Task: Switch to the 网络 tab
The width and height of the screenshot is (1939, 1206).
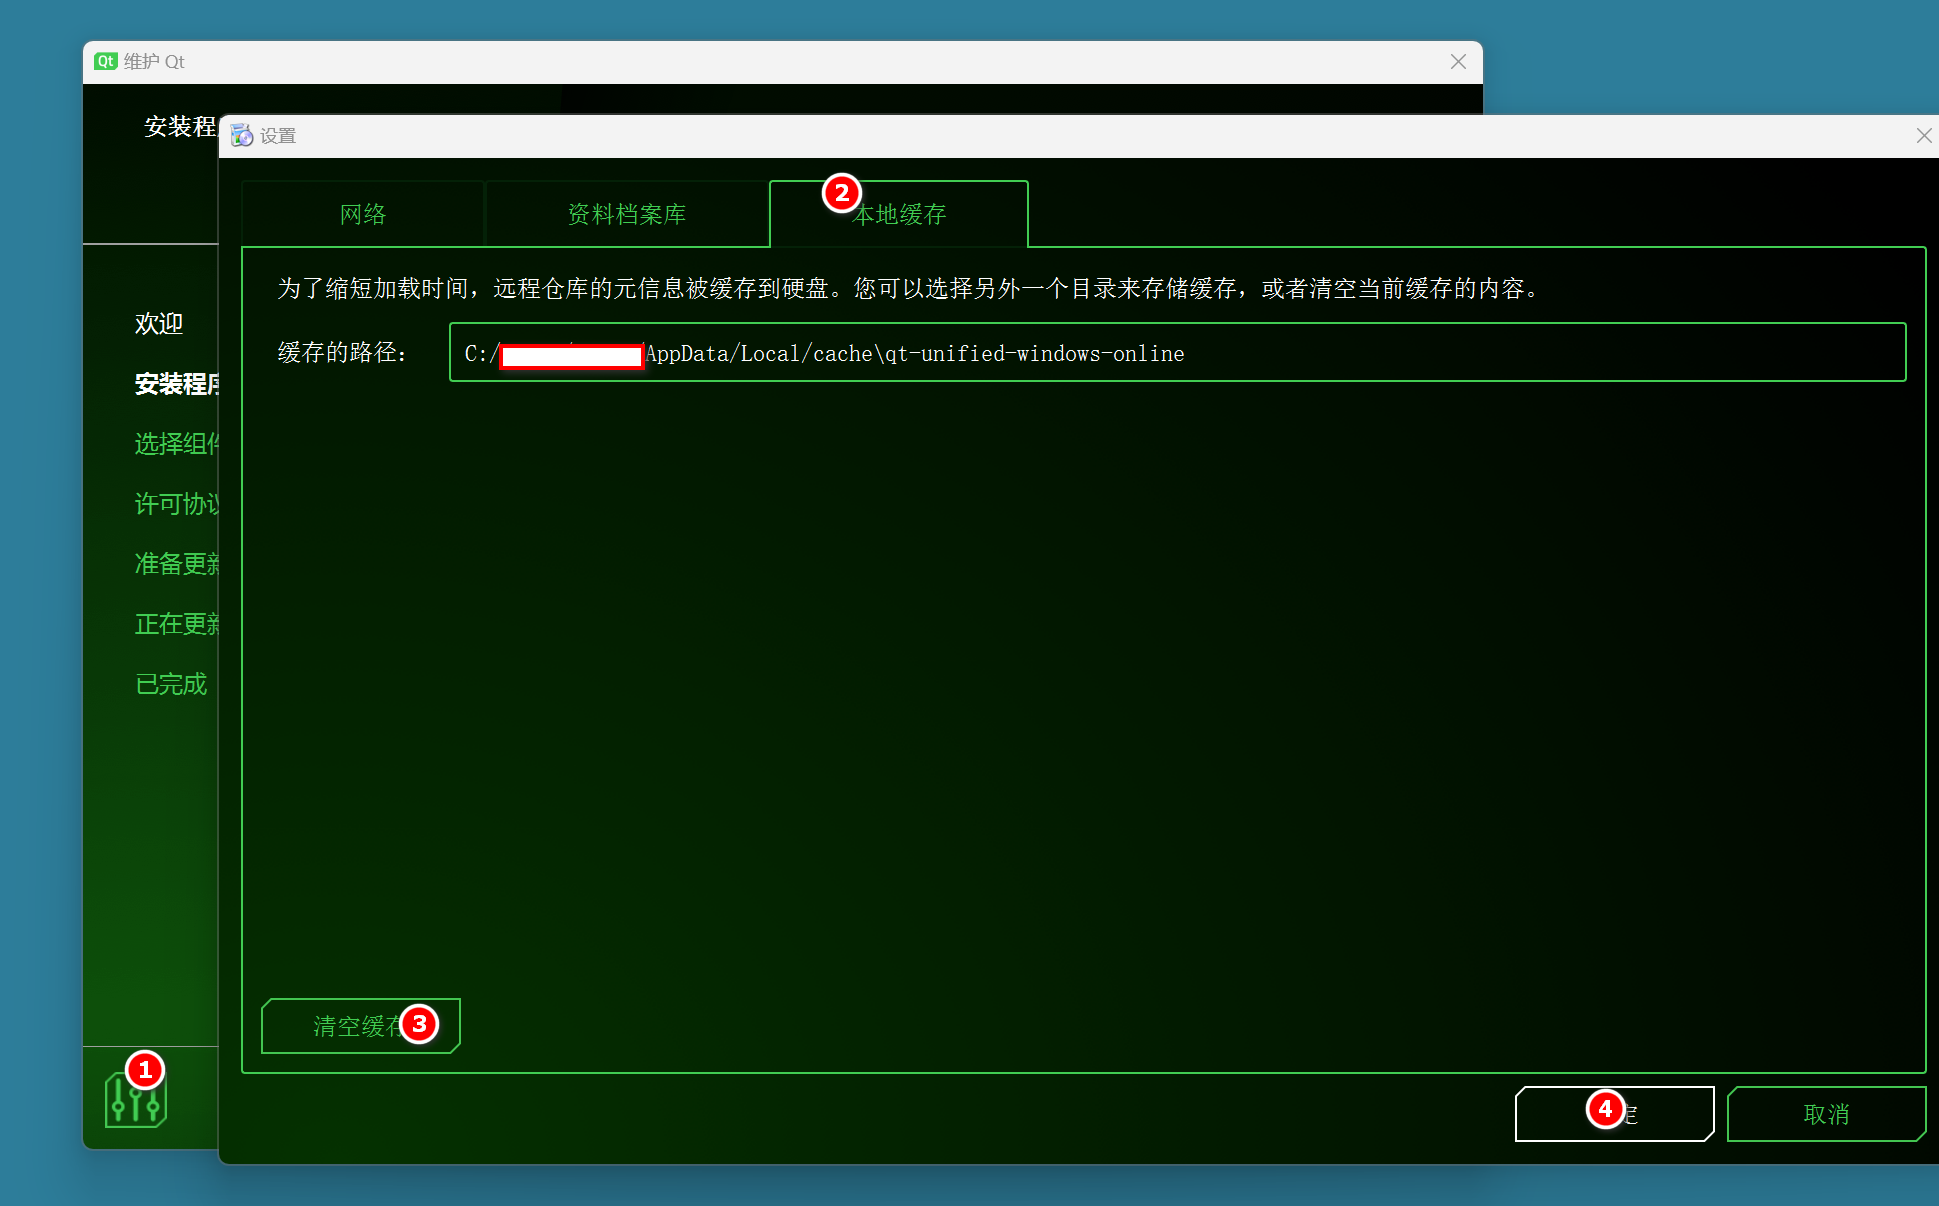Action: [x=363, y=214]
